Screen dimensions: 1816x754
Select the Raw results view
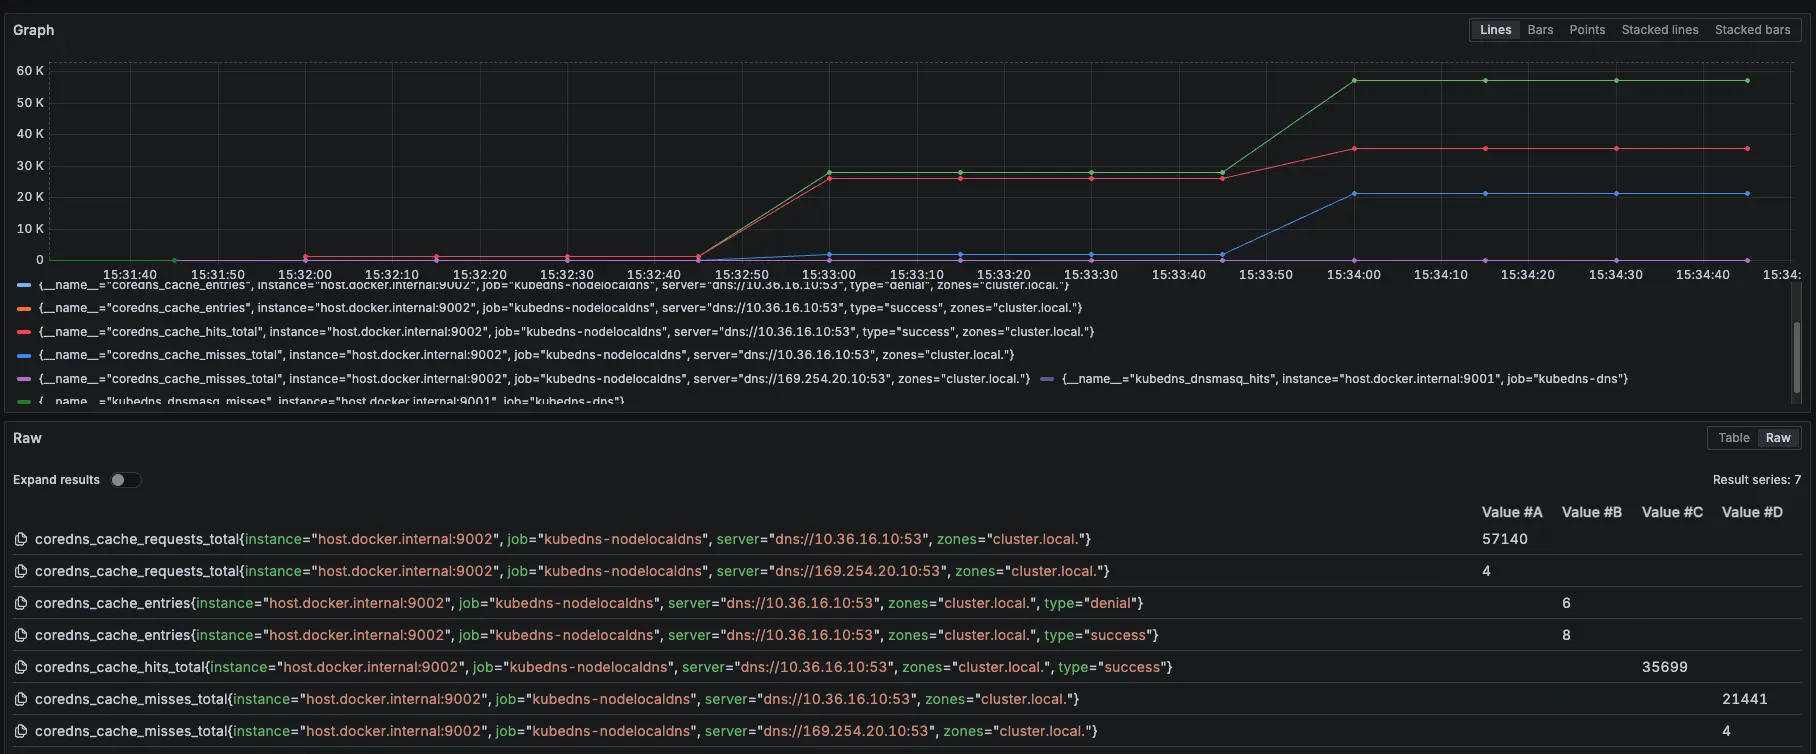[1778, 438]
